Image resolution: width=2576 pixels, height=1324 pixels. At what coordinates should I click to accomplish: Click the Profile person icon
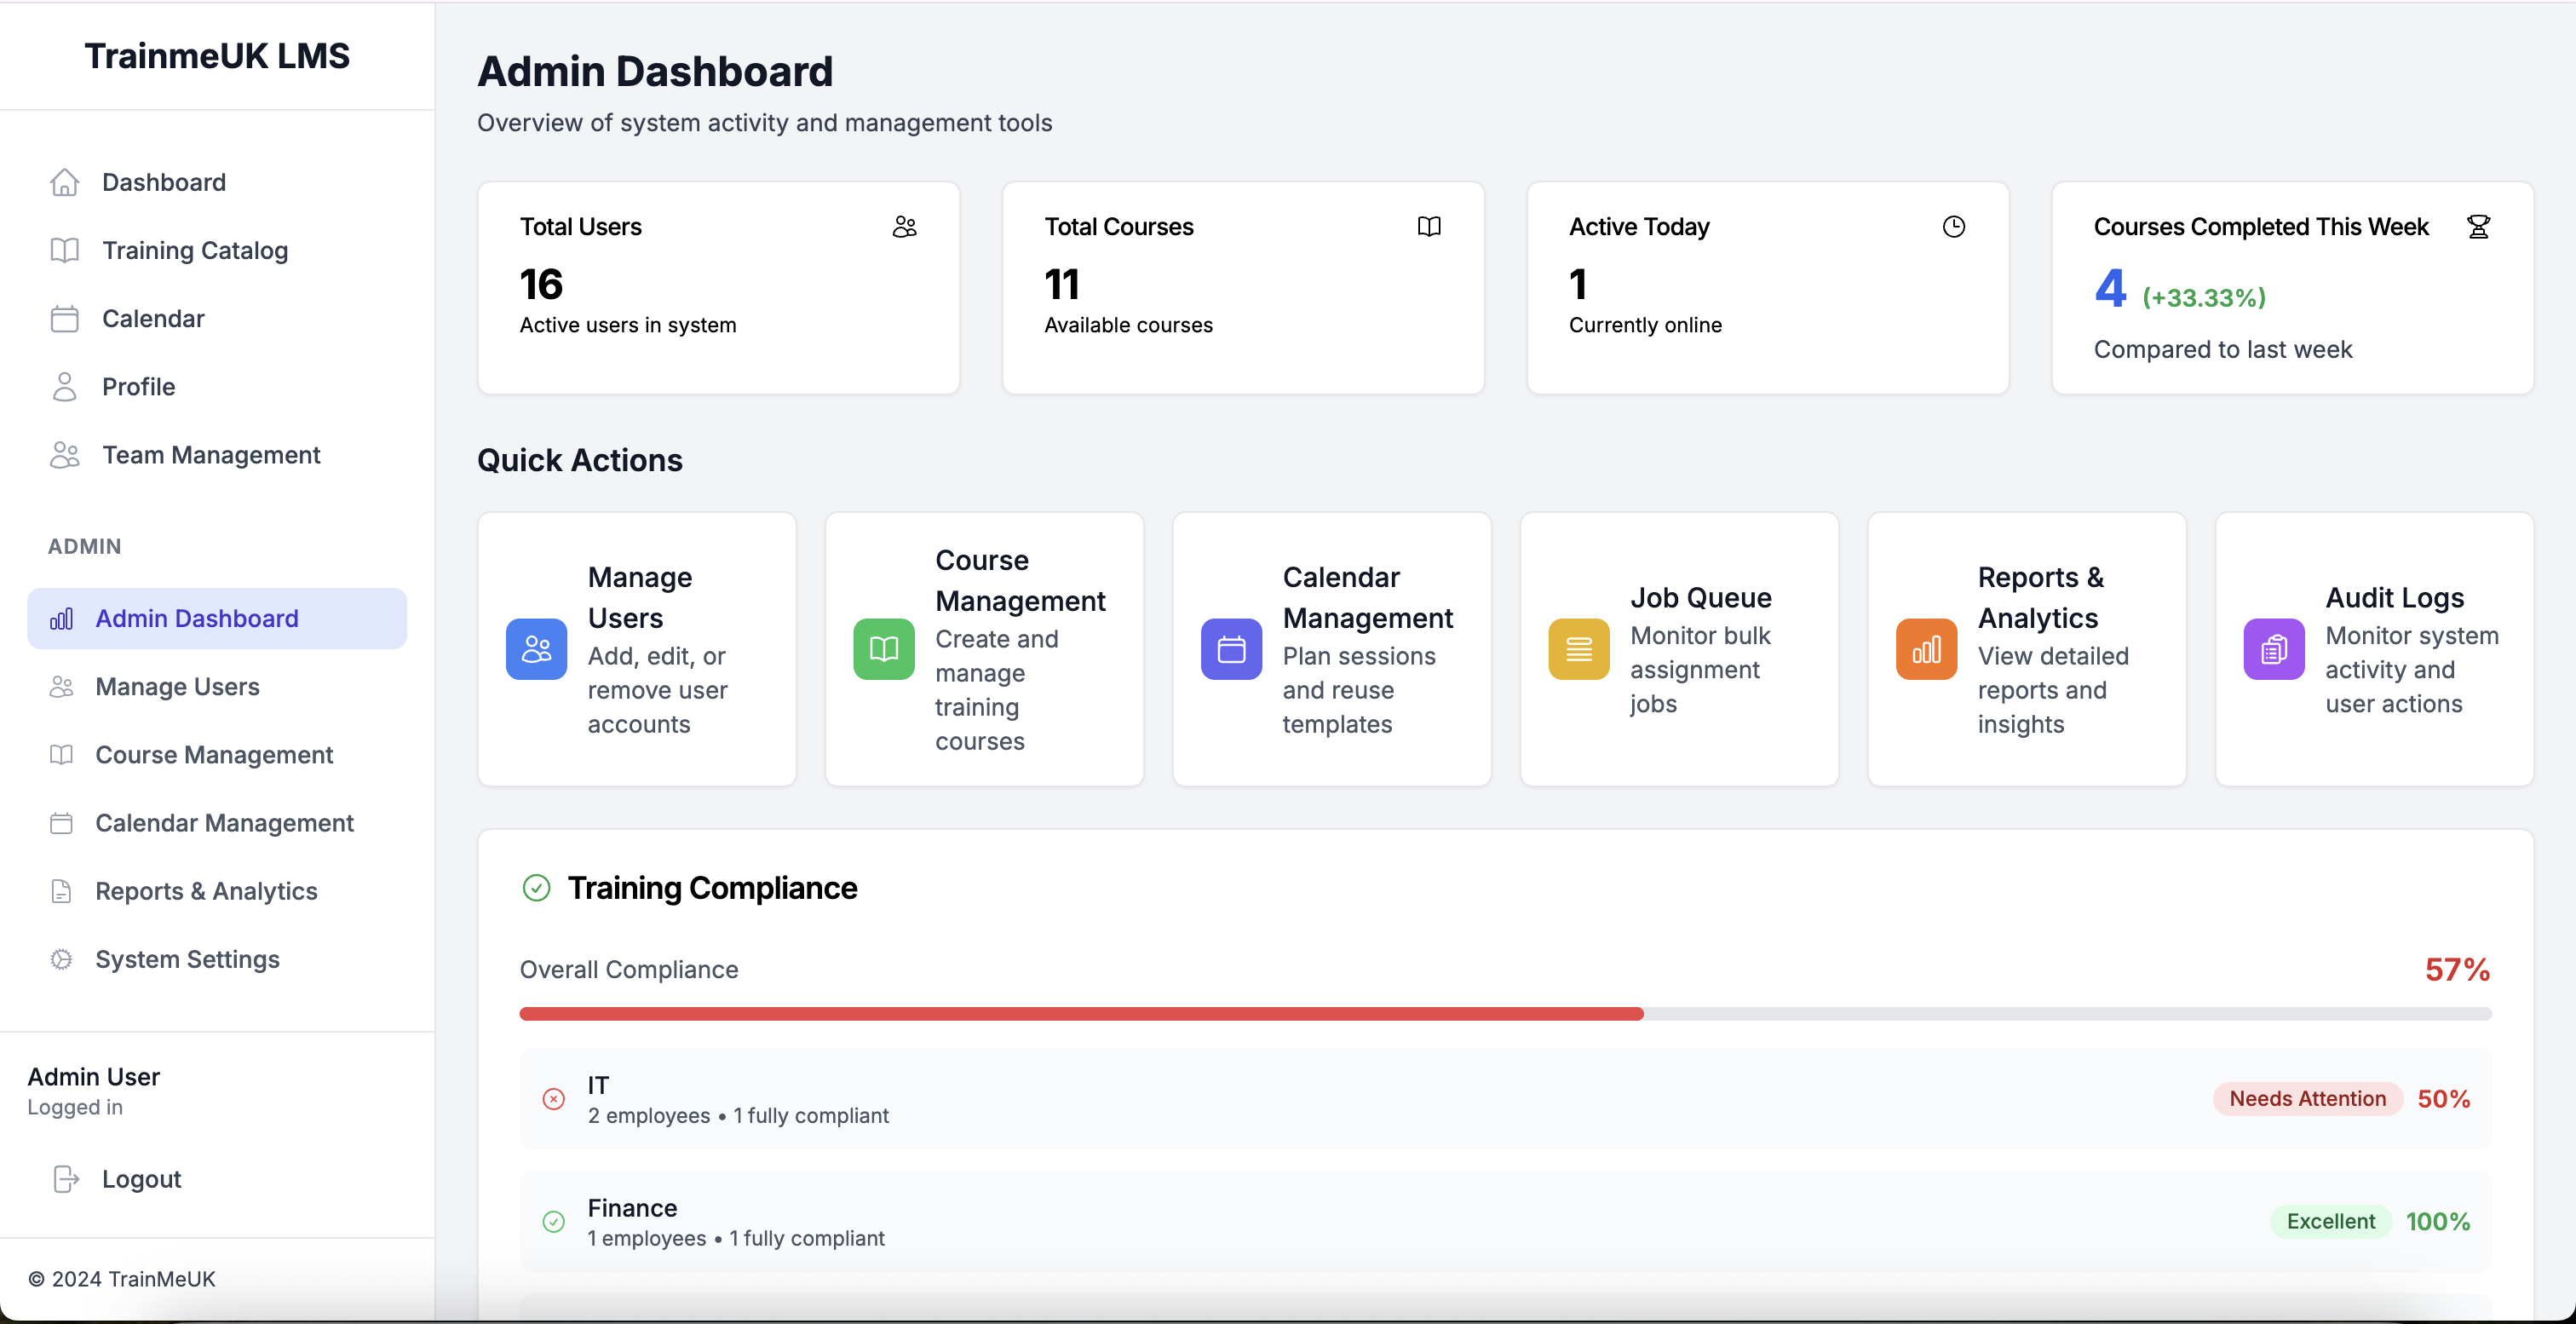coord(65,386)
